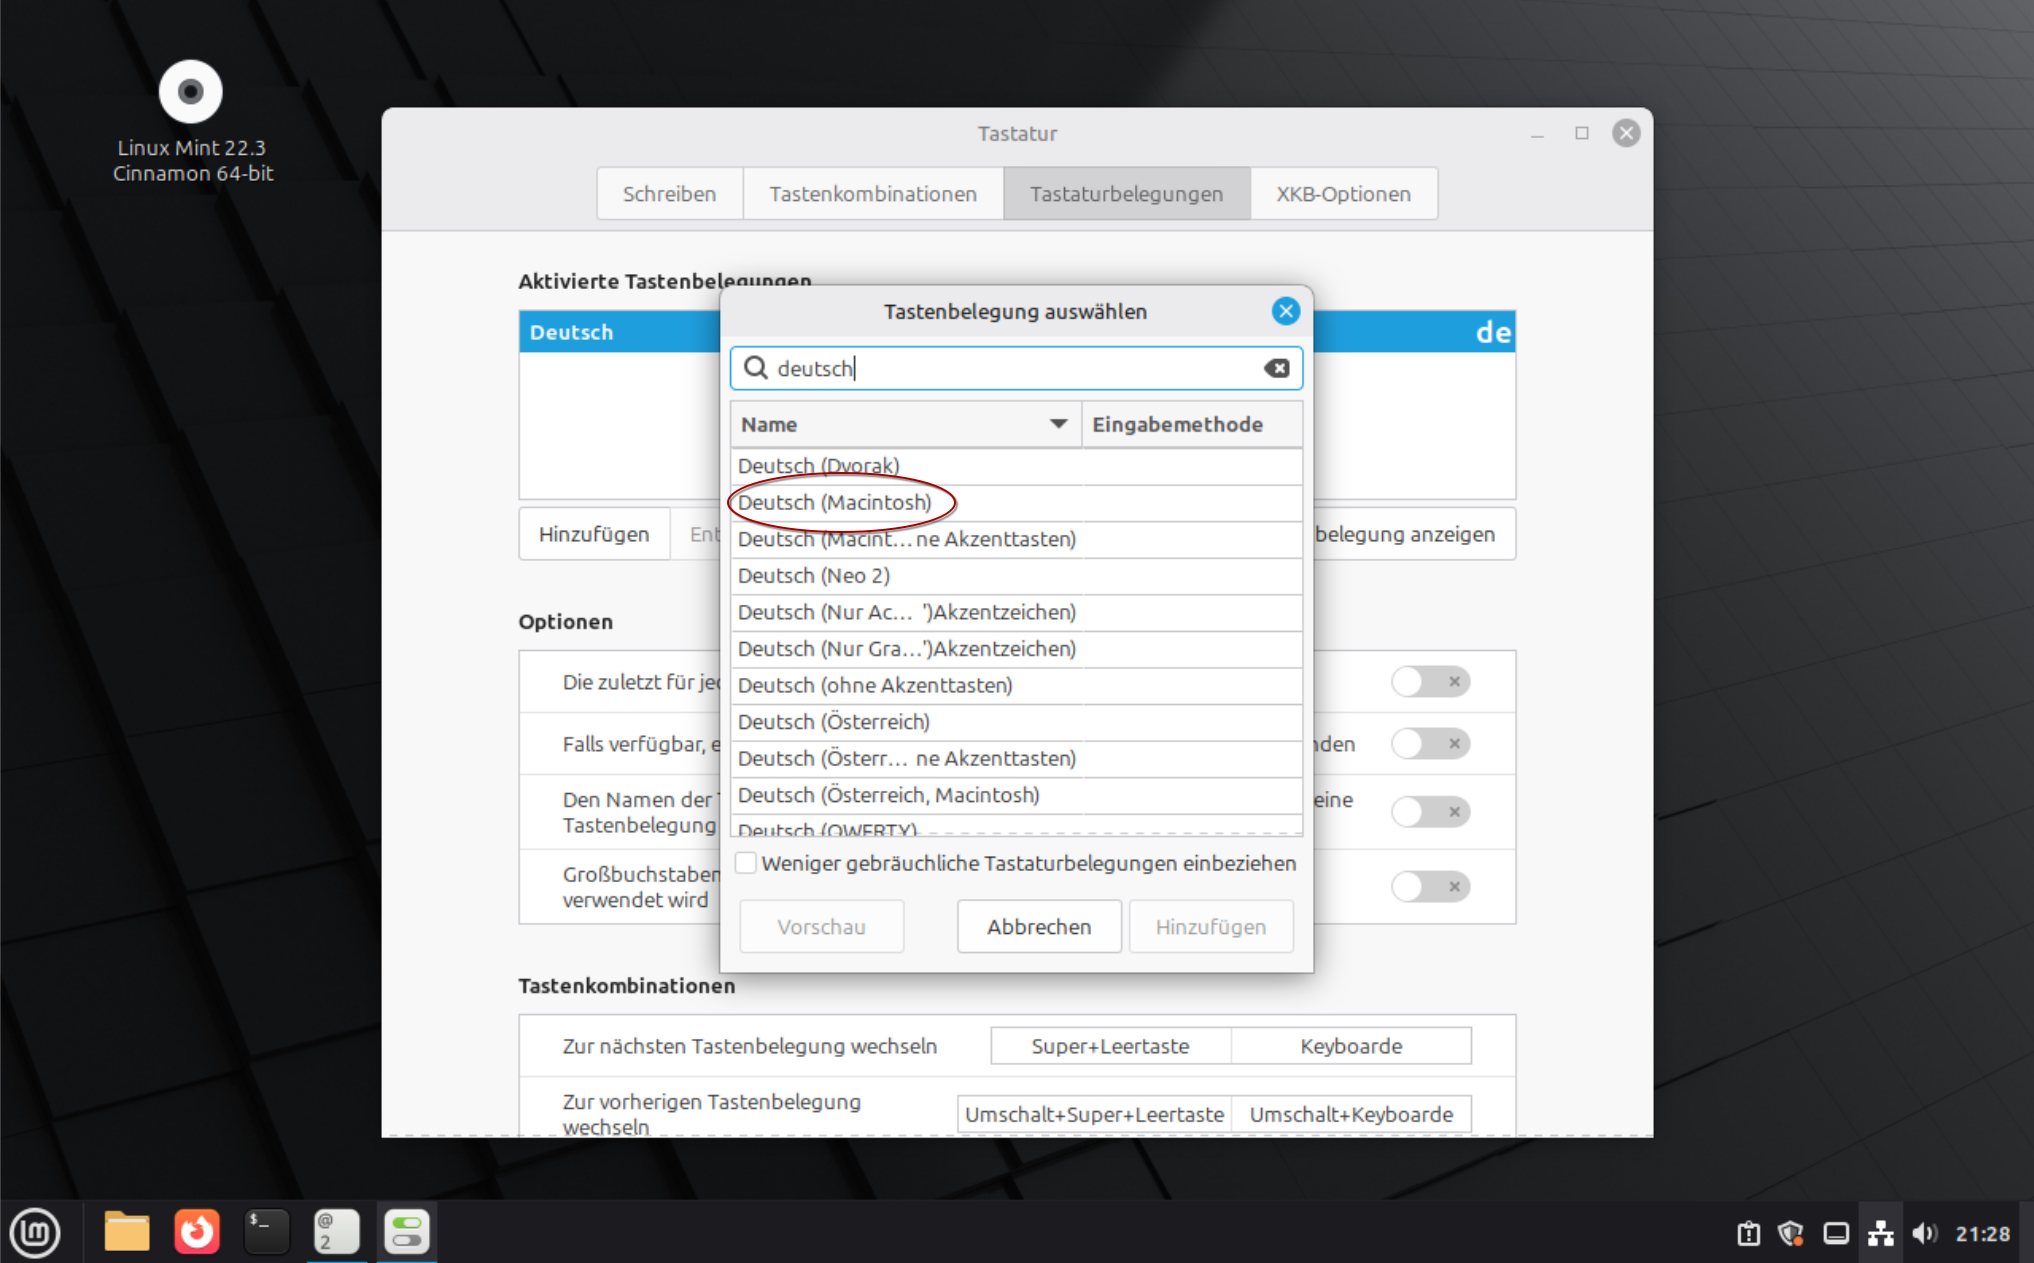2034x1263 pixels.
Task: Click the Vorschau button
Action: [x=821, y=926]
